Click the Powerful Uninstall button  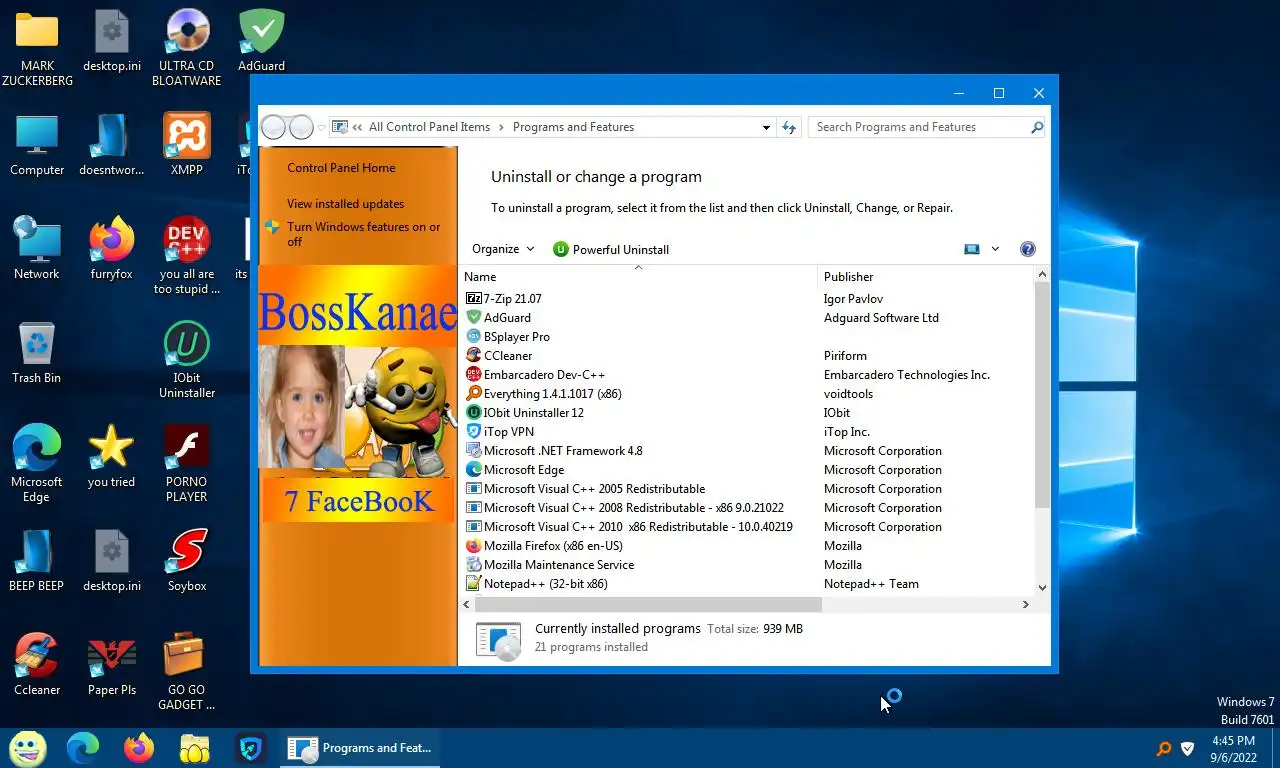click(x=611, y=249)
